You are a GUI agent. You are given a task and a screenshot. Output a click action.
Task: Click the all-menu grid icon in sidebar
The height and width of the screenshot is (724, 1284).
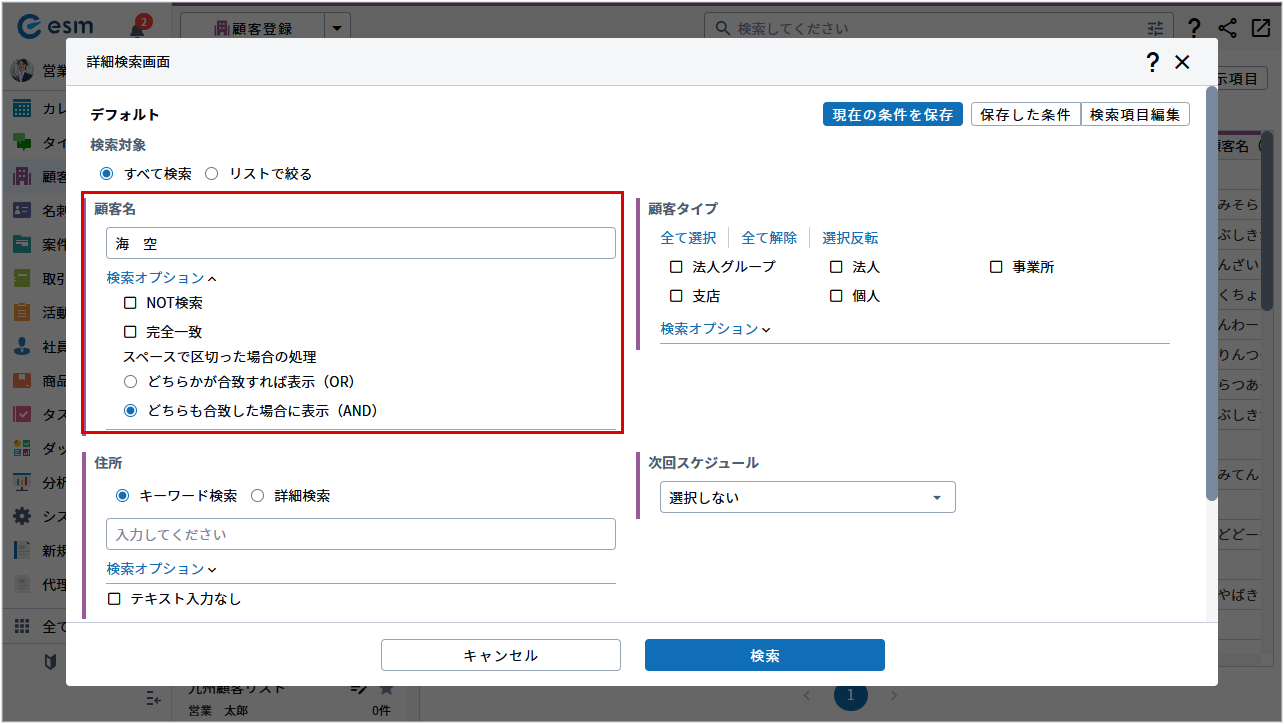tap(22, 627)
